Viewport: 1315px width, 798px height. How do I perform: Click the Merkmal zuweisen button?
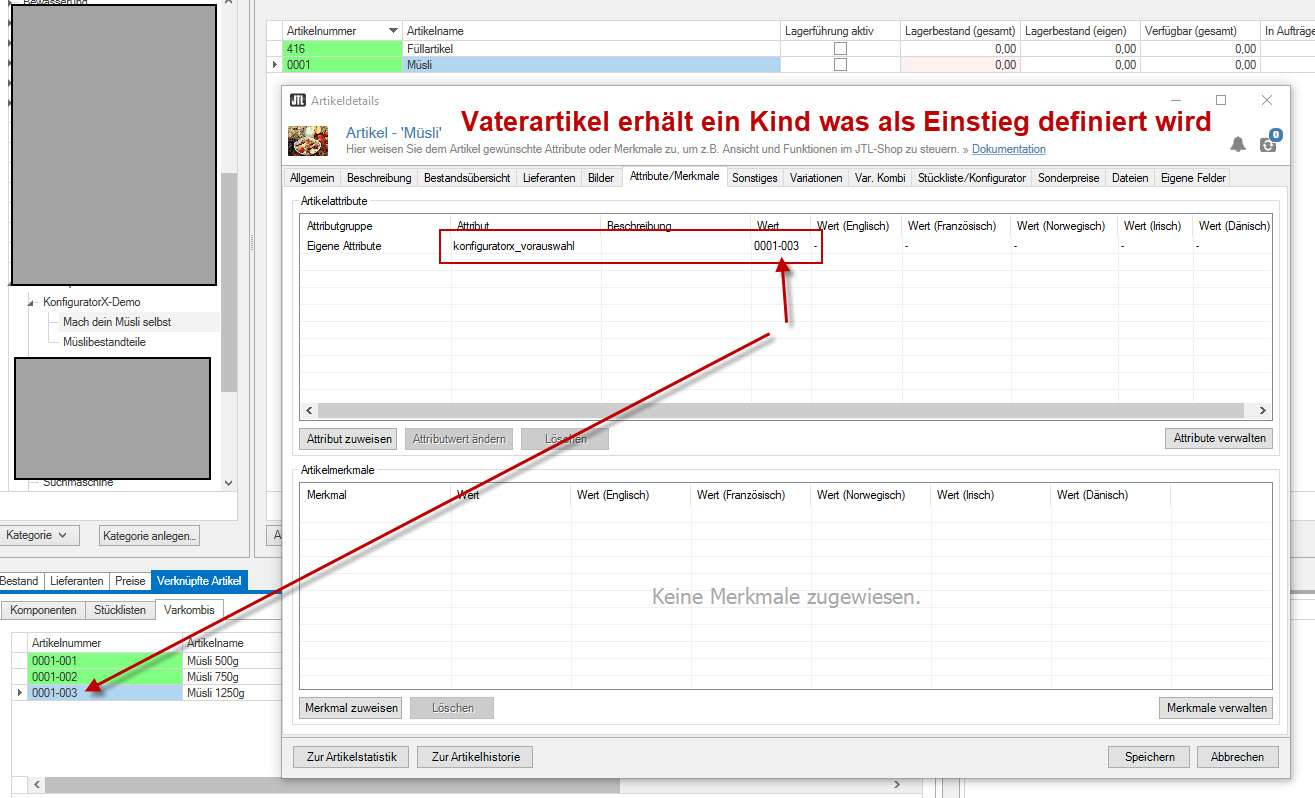351,707
